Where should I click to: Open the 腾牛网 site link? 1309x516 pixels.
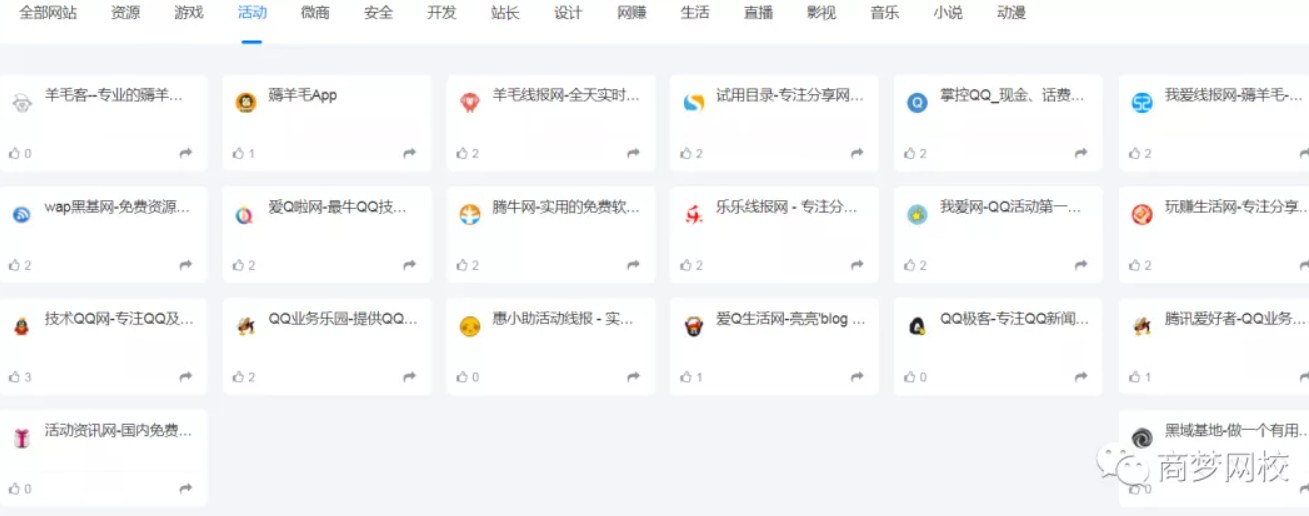pyautogui.click(x=566, y=208)
